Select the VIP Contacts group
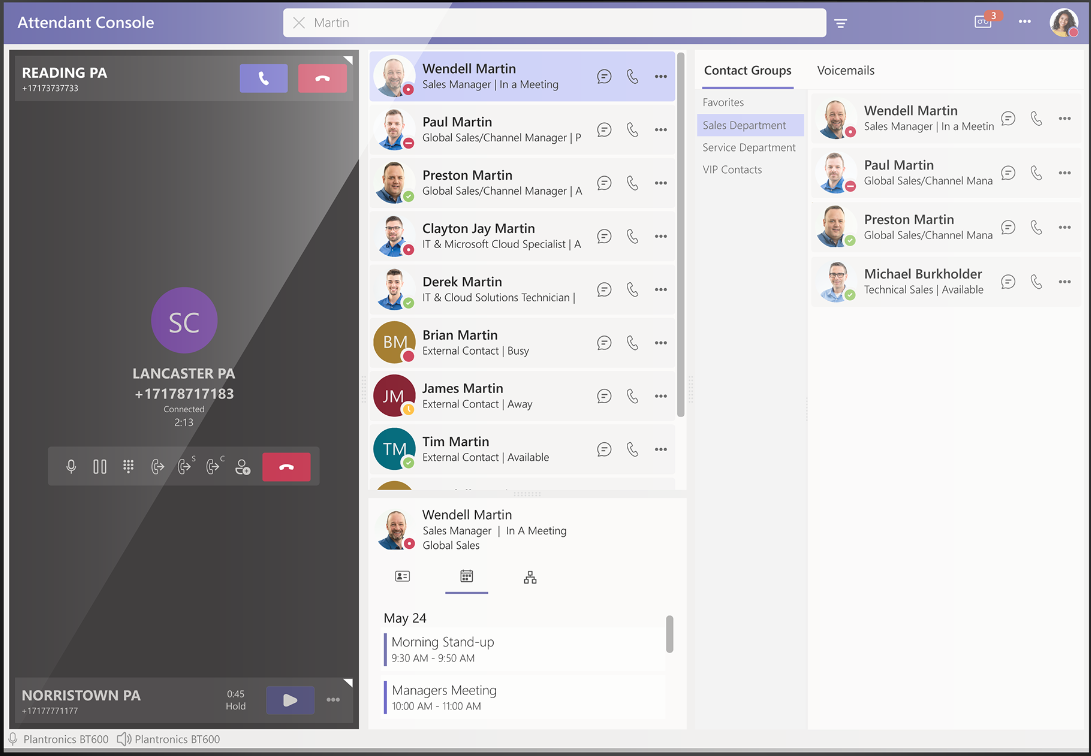The image size is (1091, 756). (x=732, y=170)
